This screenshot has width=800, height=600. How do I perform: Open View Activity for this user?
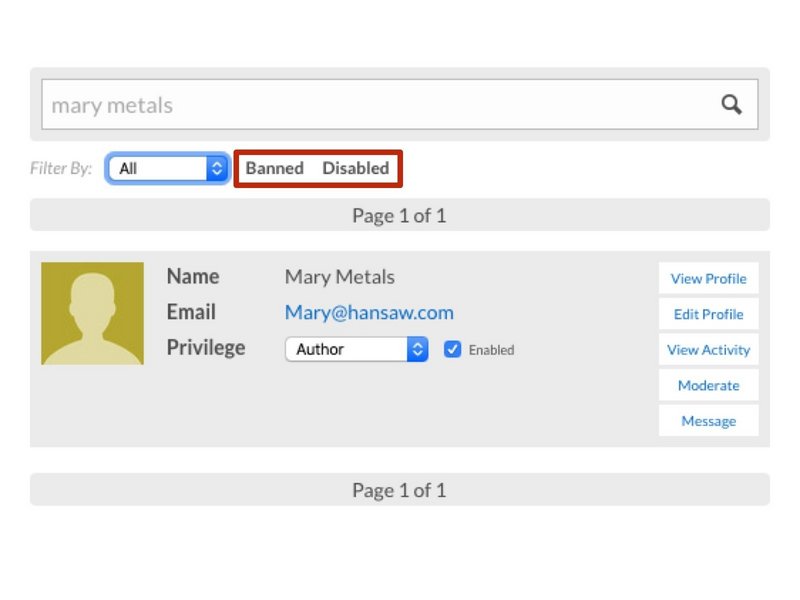tap(708, 350)
